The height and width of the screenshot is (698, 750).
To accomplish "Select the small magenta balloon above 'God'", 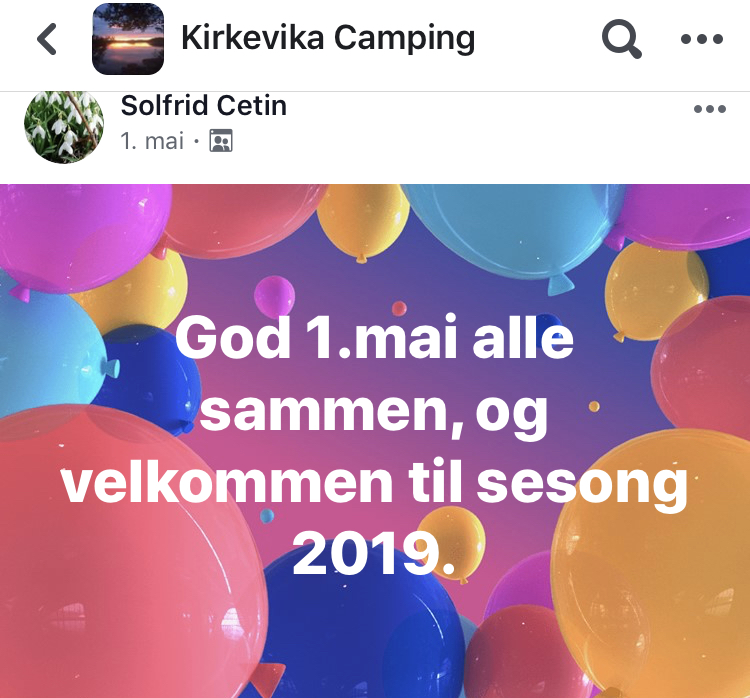I will 274,297.
